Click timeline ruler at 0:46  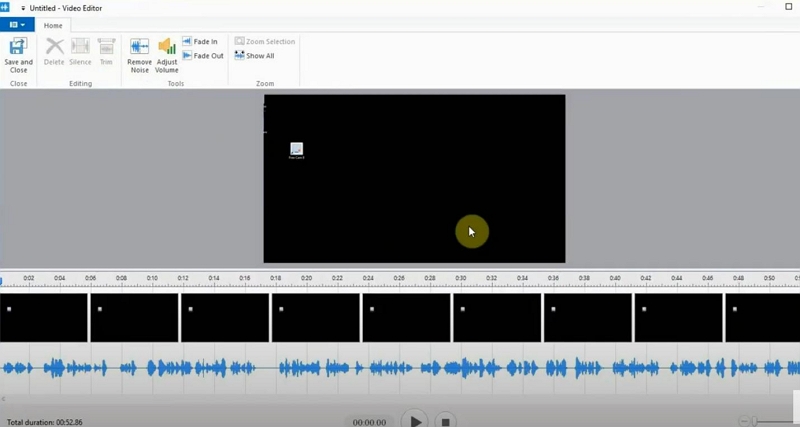[x=707, y=279]
